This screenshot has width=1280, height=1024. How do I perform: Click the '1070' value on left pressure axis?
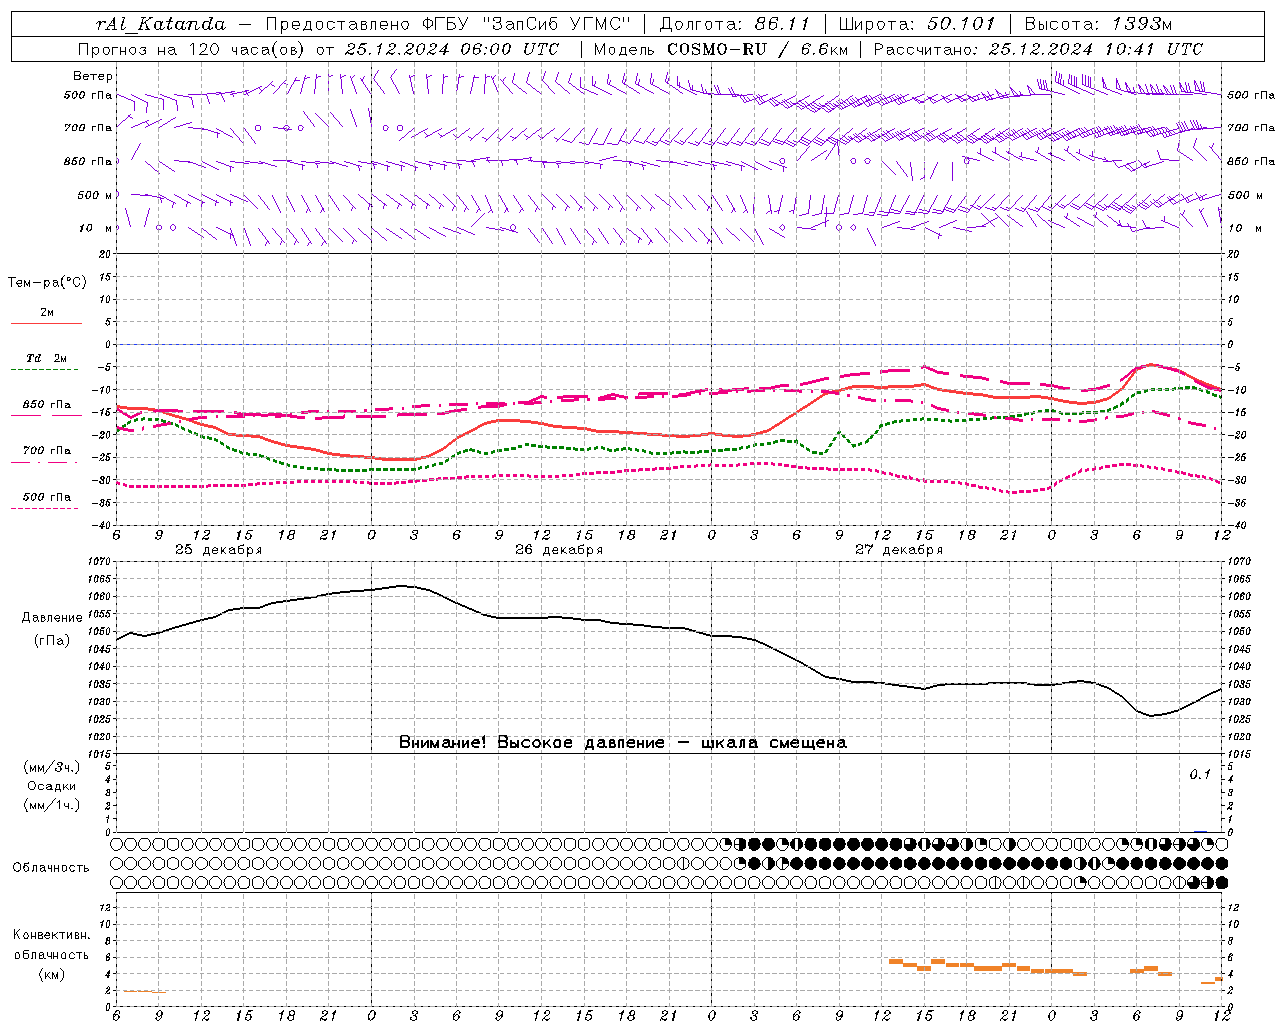pyautogui.click(x=99, y=562)
